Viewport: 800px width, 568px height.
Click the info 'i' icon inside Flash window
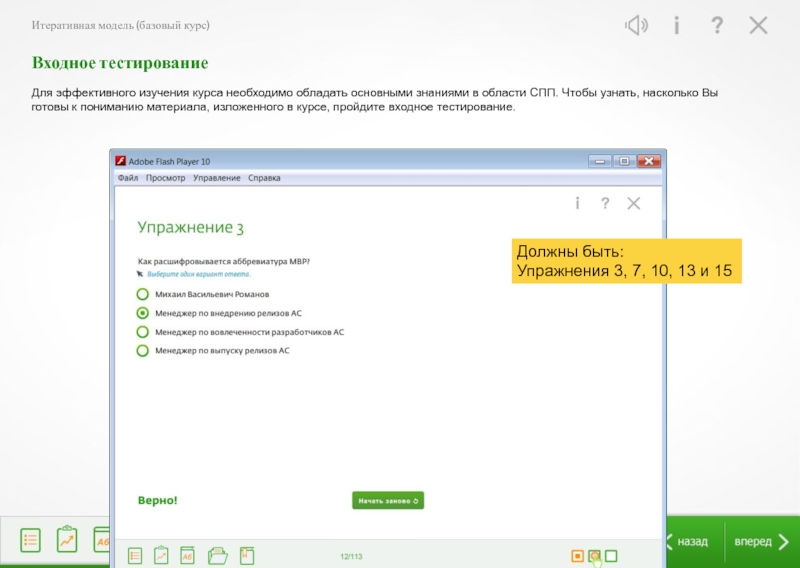point(577,203)
